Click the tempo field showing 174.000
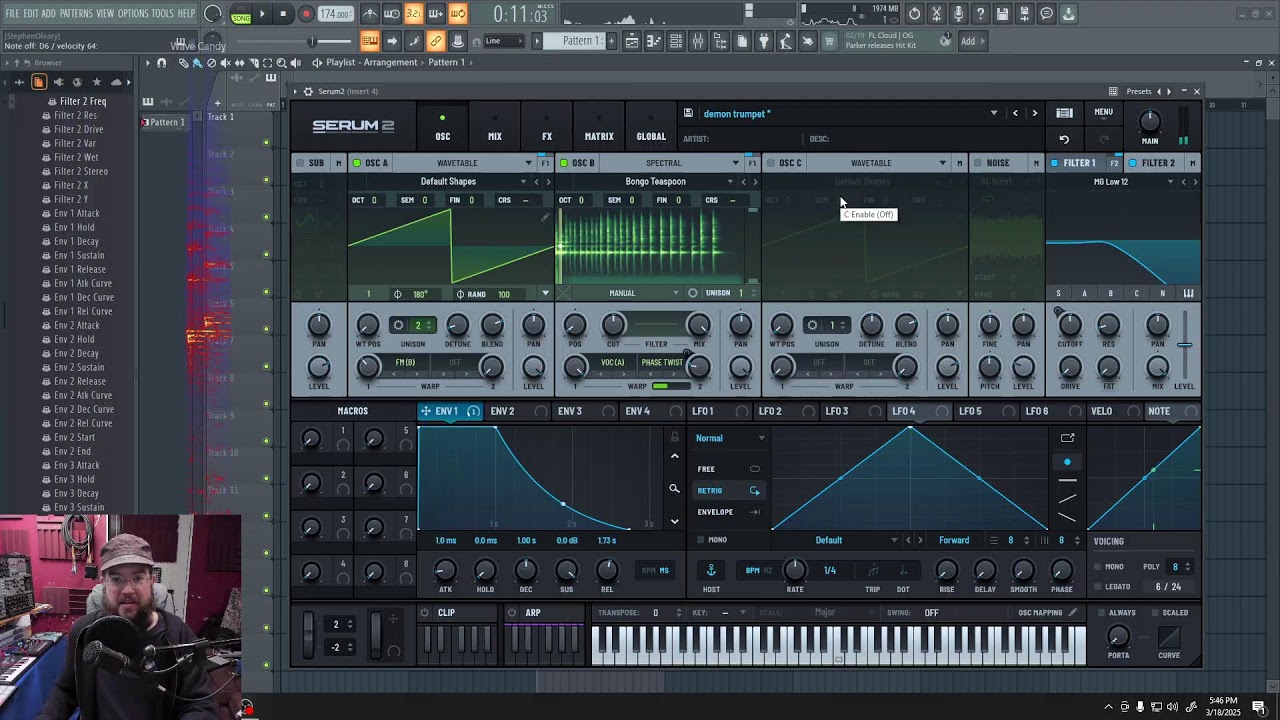Viewport: 1280px width, 720px height. (x=335, y=14)
